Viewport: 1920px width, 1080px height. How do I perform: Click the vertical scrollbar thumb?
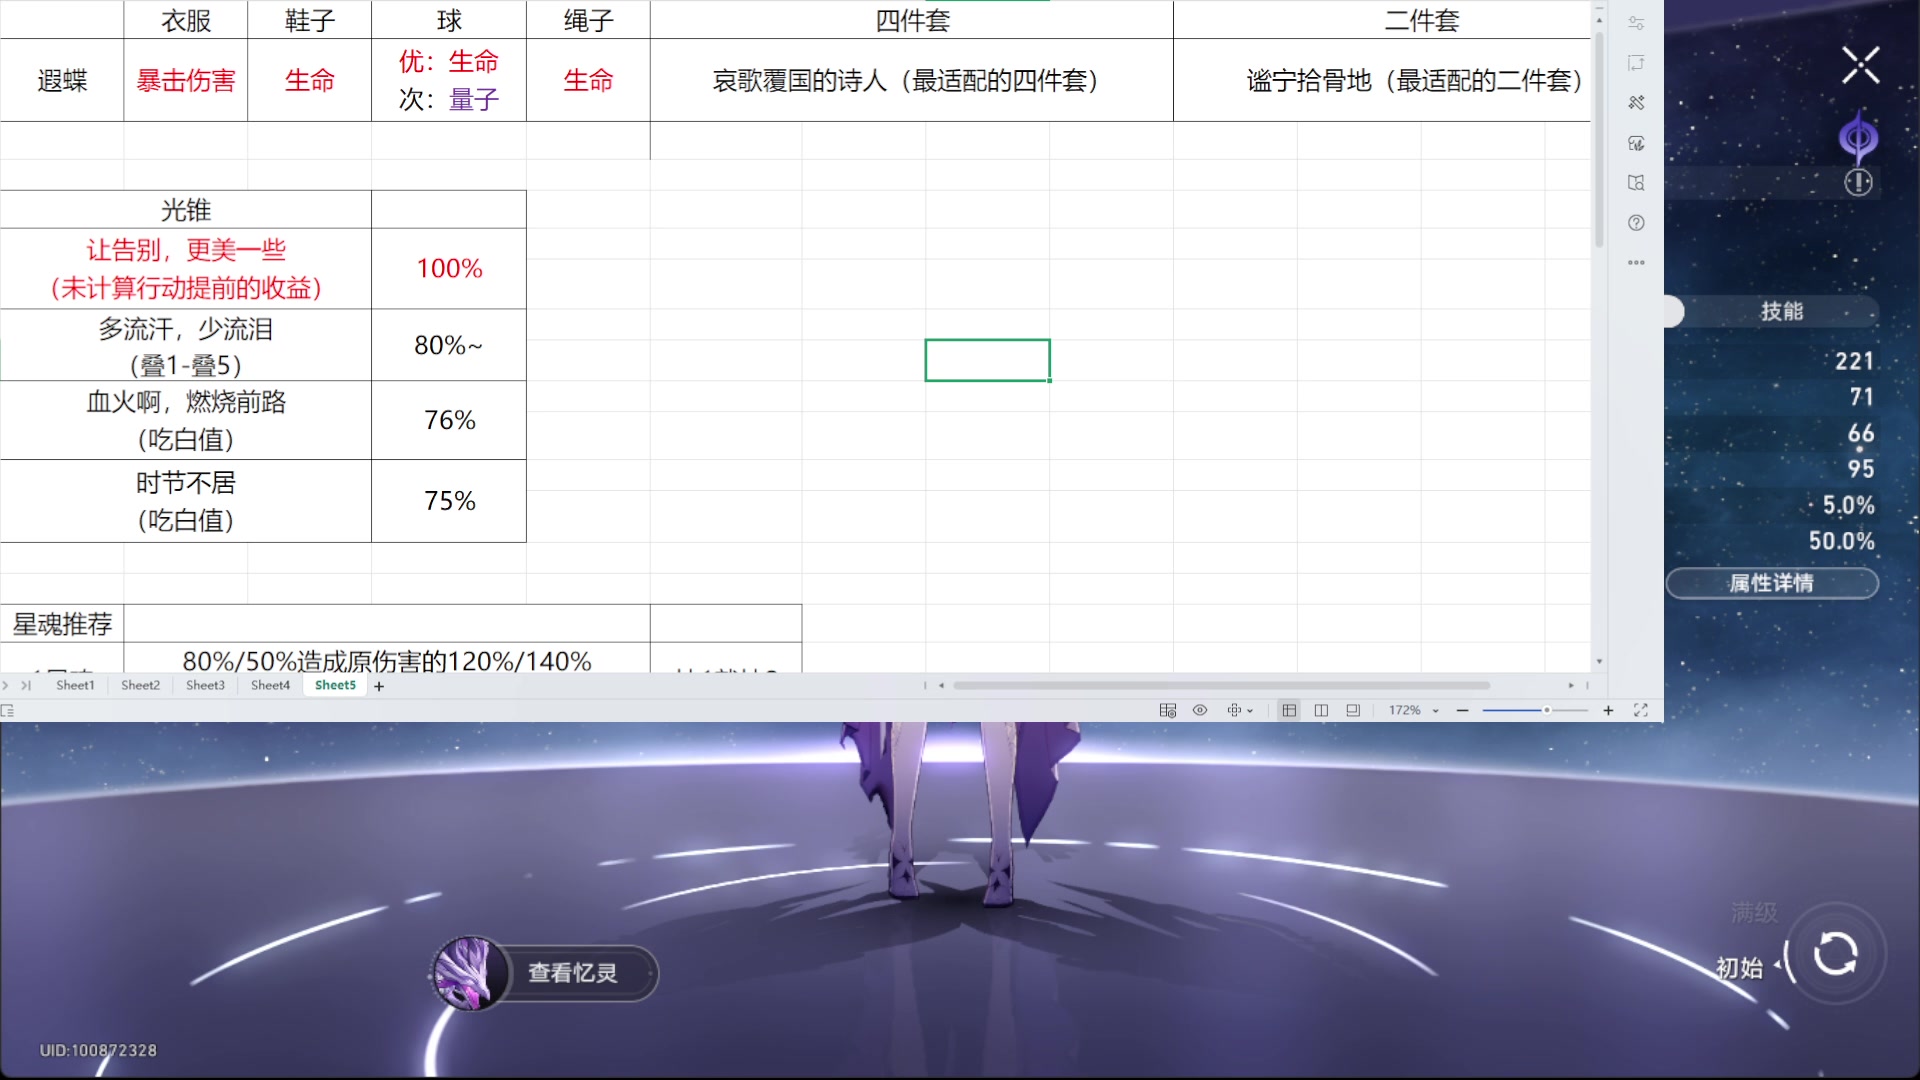point(1599,139)
